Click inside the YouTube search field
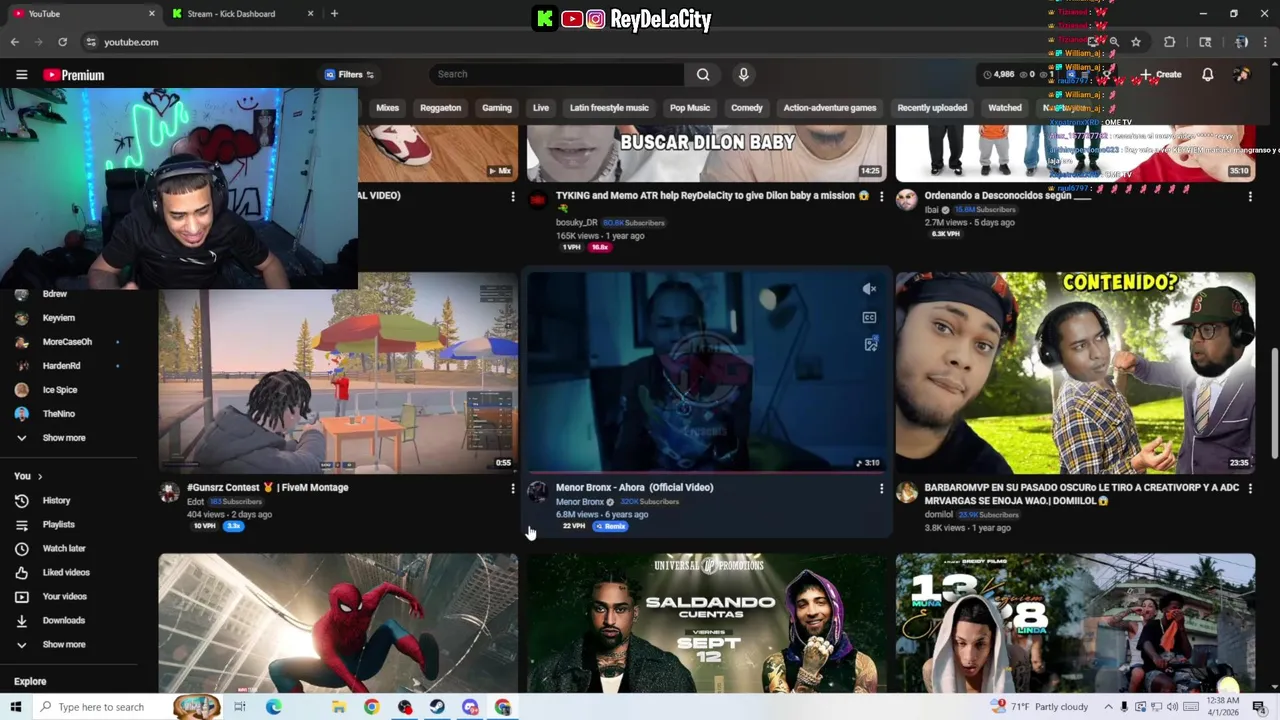Image resolution: width=1280 pixels, height=720 pixels. click(x=557, y=74)
